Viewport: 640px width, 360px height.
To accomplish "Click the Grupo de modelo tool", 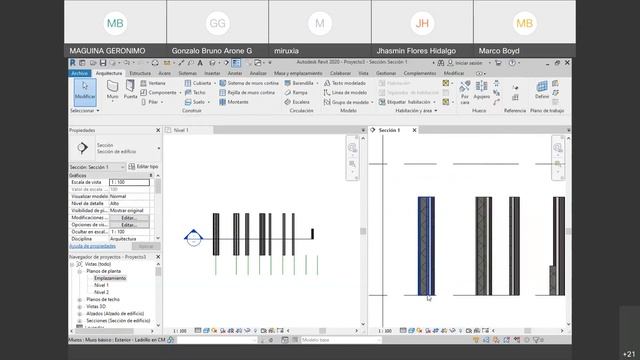I will pos(347,102).
